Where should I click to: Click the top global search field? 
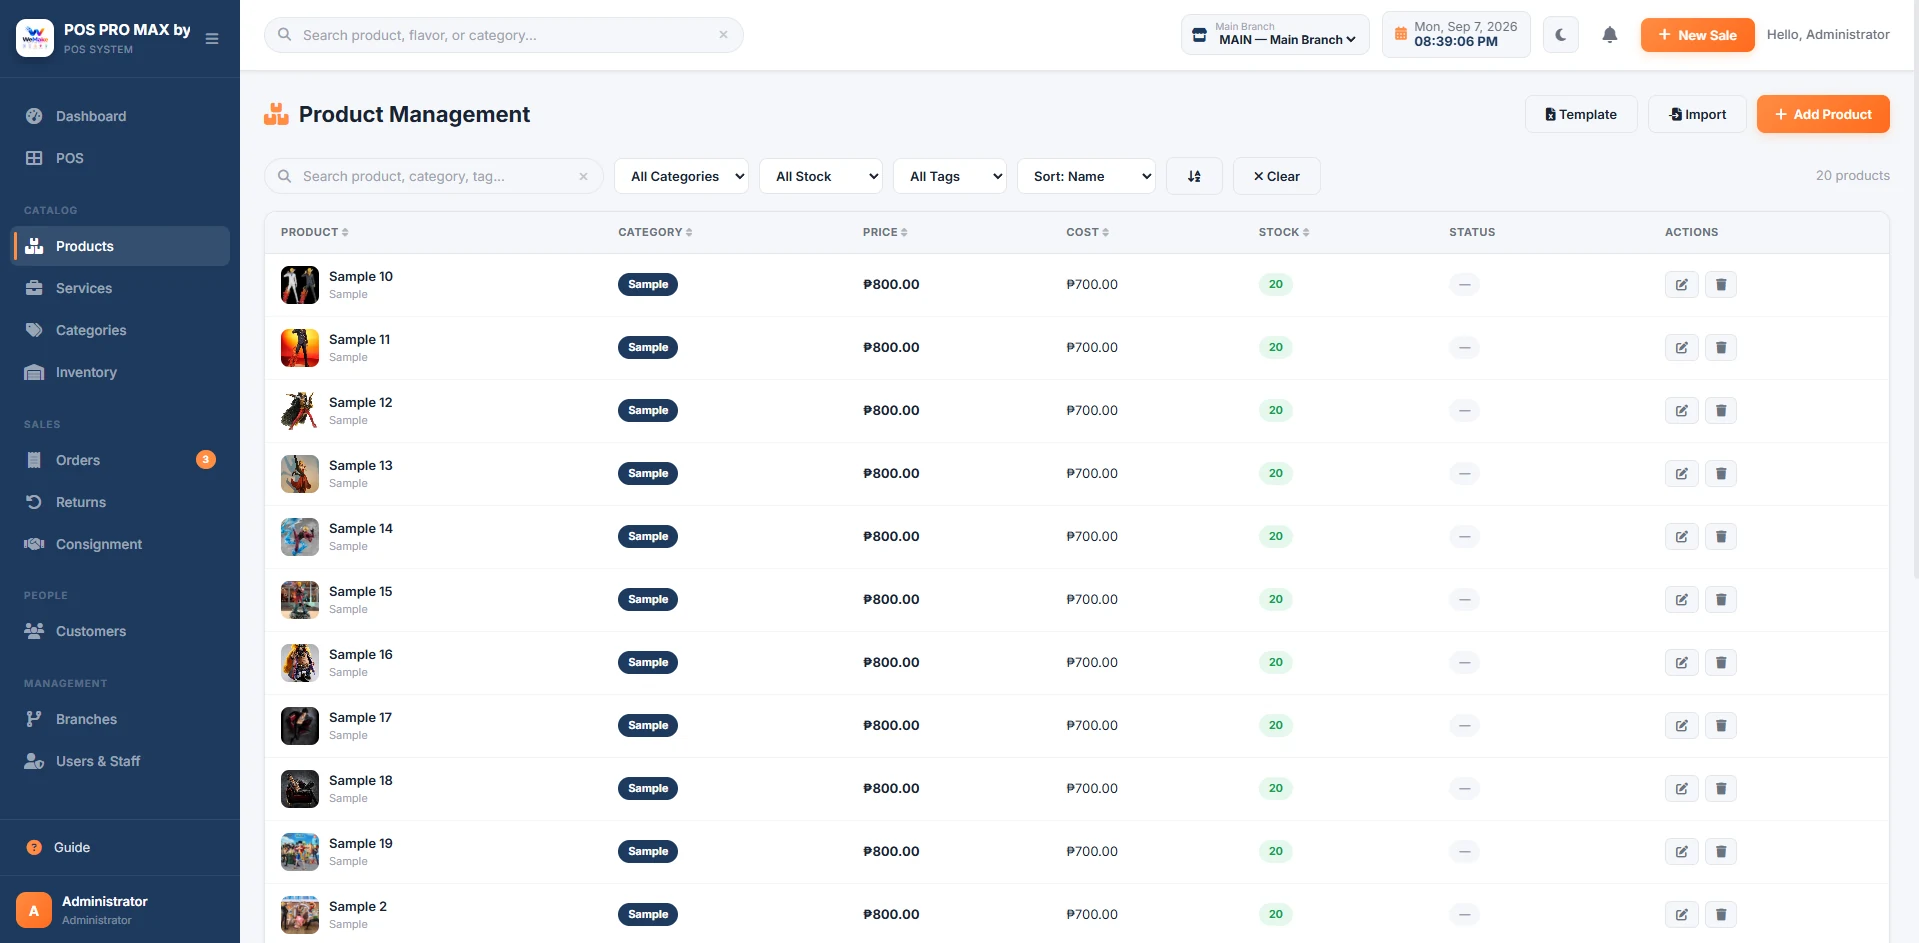pyautogui.click(x=504, y=35)
